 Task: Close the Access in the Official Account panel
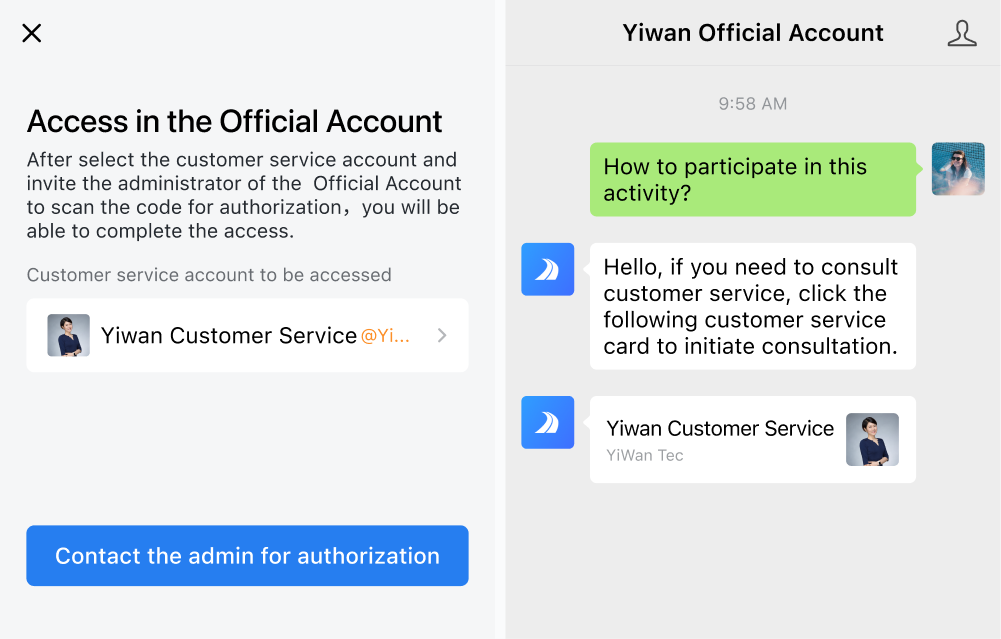click(x=31, y=33)
